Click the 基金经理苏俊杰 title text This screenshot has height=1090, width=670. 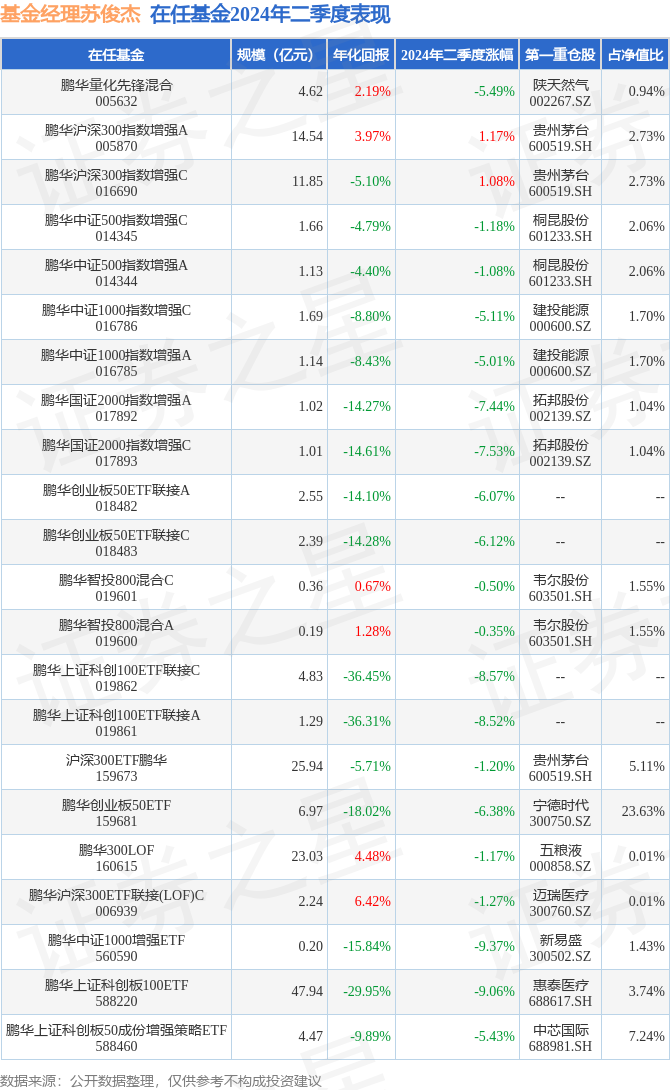click(x=70, y=15)
